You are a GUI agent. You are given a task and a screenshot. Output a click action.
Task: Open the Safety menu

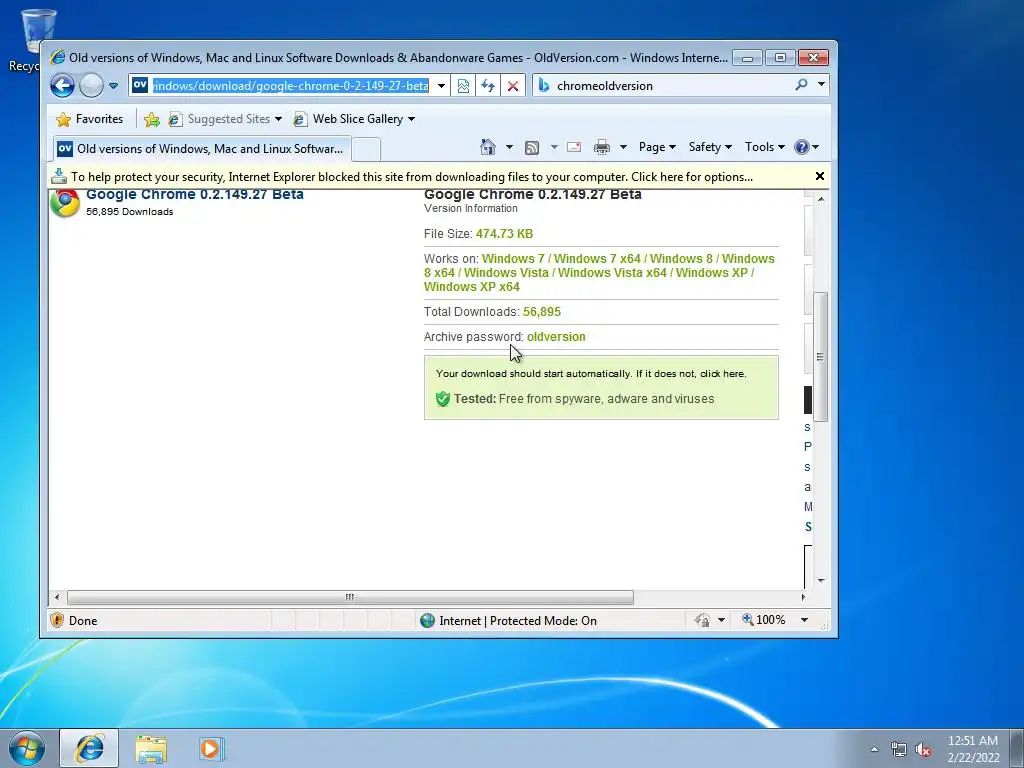(x=711, y=147)
